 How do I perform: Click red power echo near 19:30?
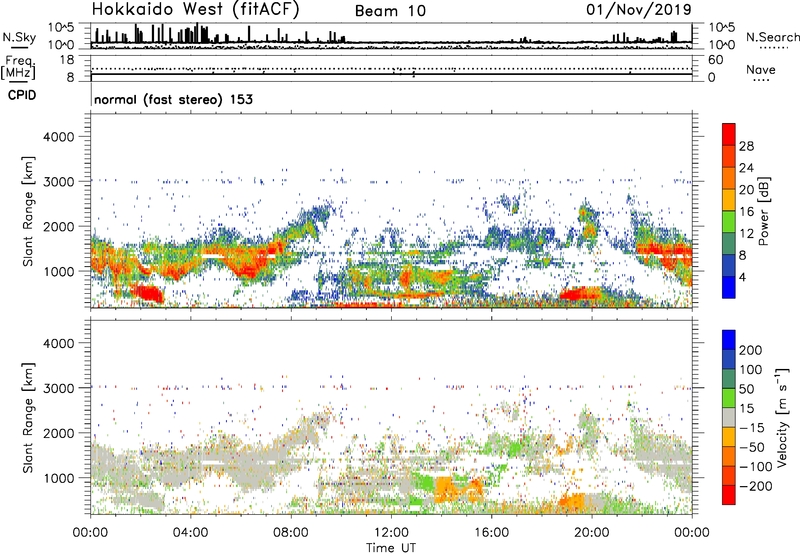[579, 294]
